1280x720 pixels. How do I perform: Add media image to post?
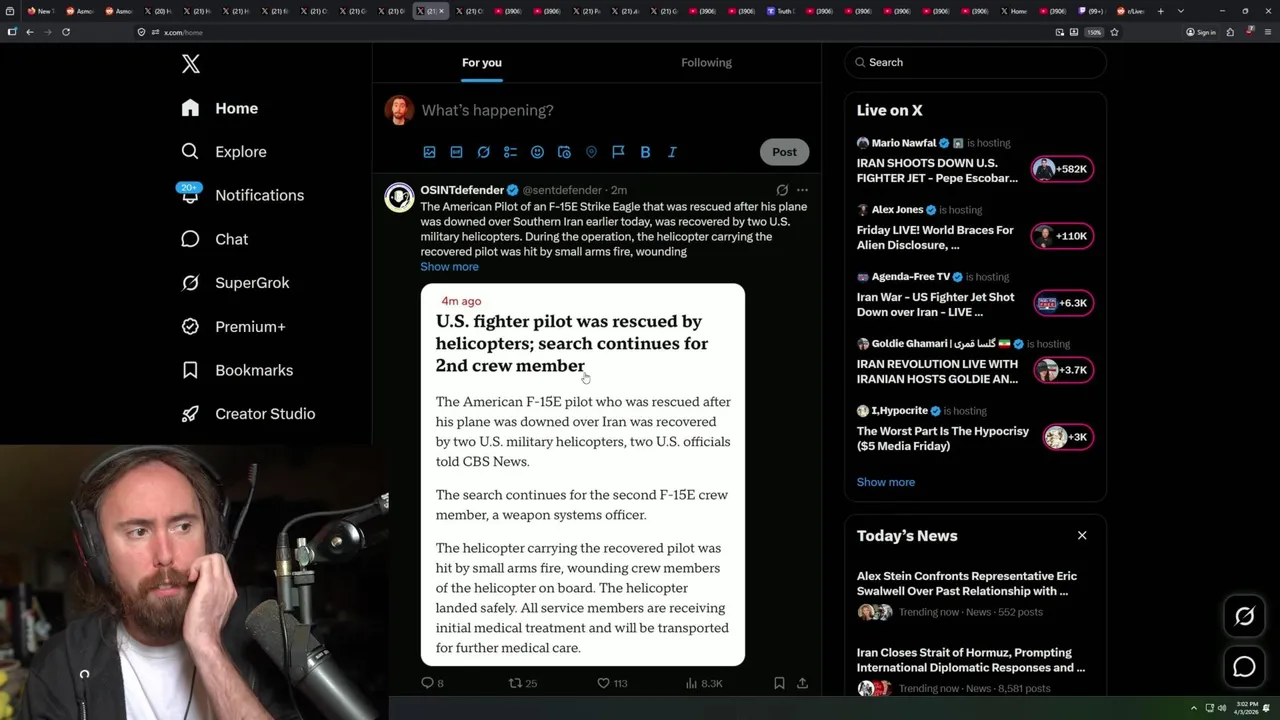click(x=429, y=152)
